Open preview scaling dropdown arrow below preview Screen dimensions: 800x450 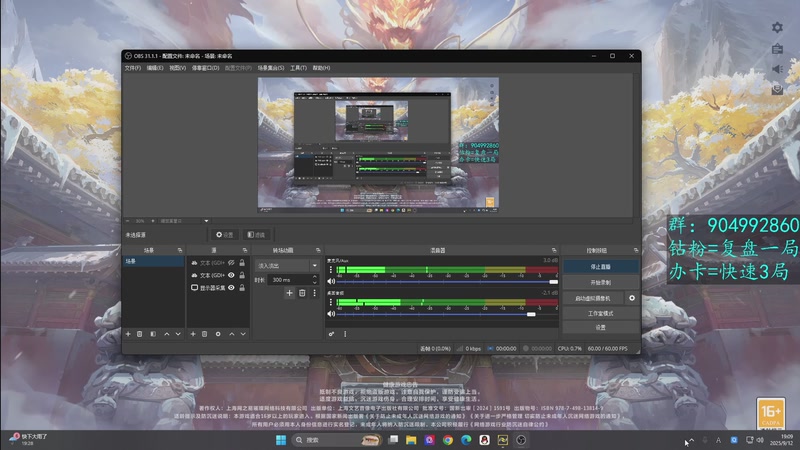point(206,221)
